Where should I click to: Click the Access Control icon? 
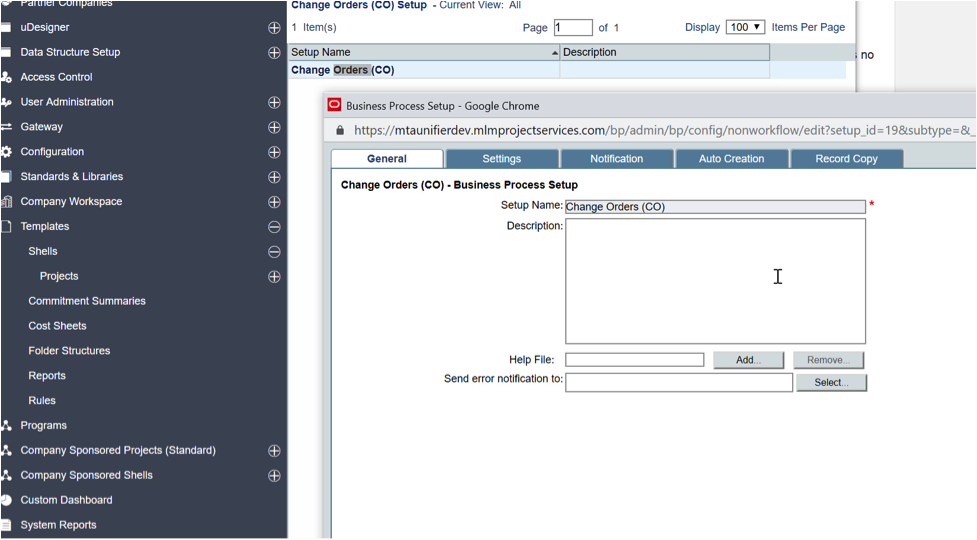pos(6,77)
